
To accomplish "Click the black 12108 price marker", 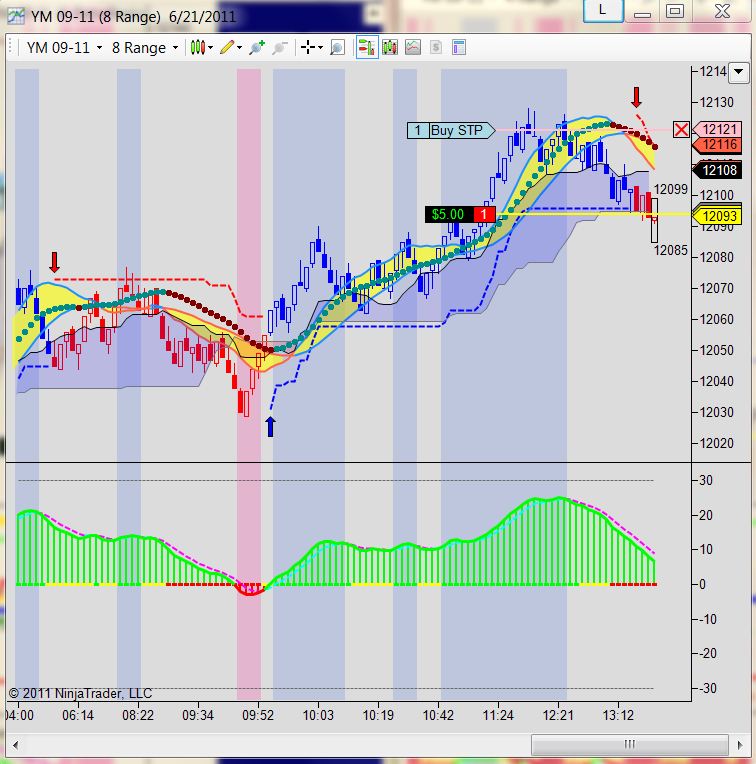I will (x=718, y=170).
